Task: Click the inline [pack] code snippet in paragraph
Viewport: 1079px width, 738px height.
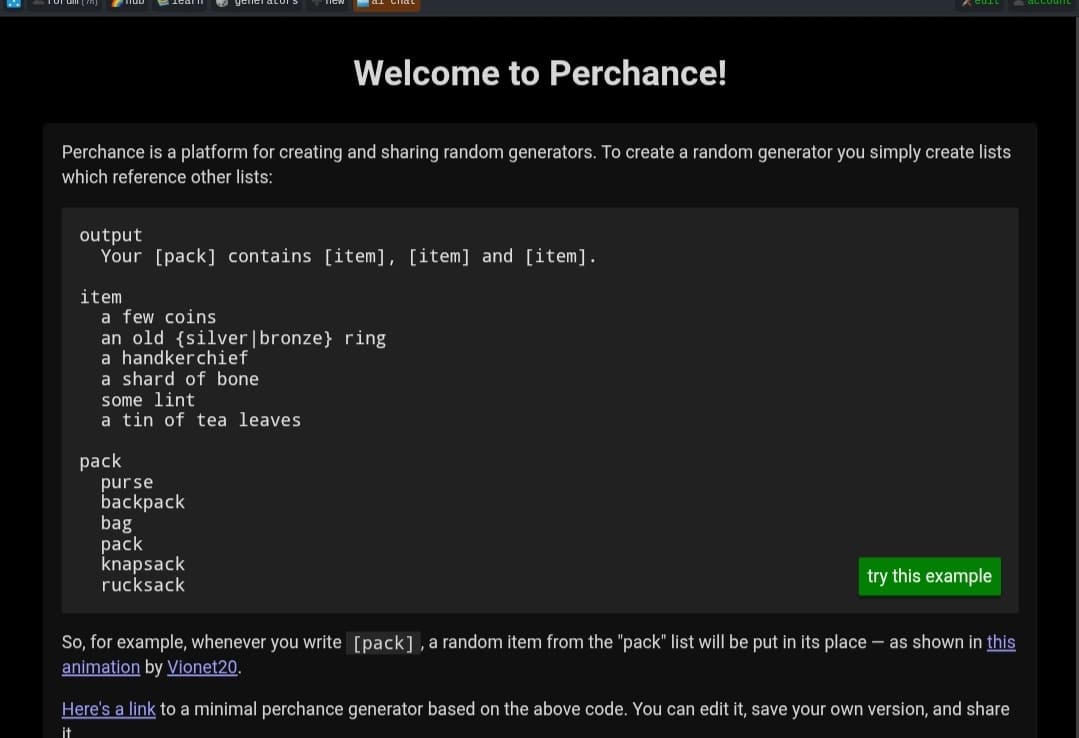Action: click(383, 643)
